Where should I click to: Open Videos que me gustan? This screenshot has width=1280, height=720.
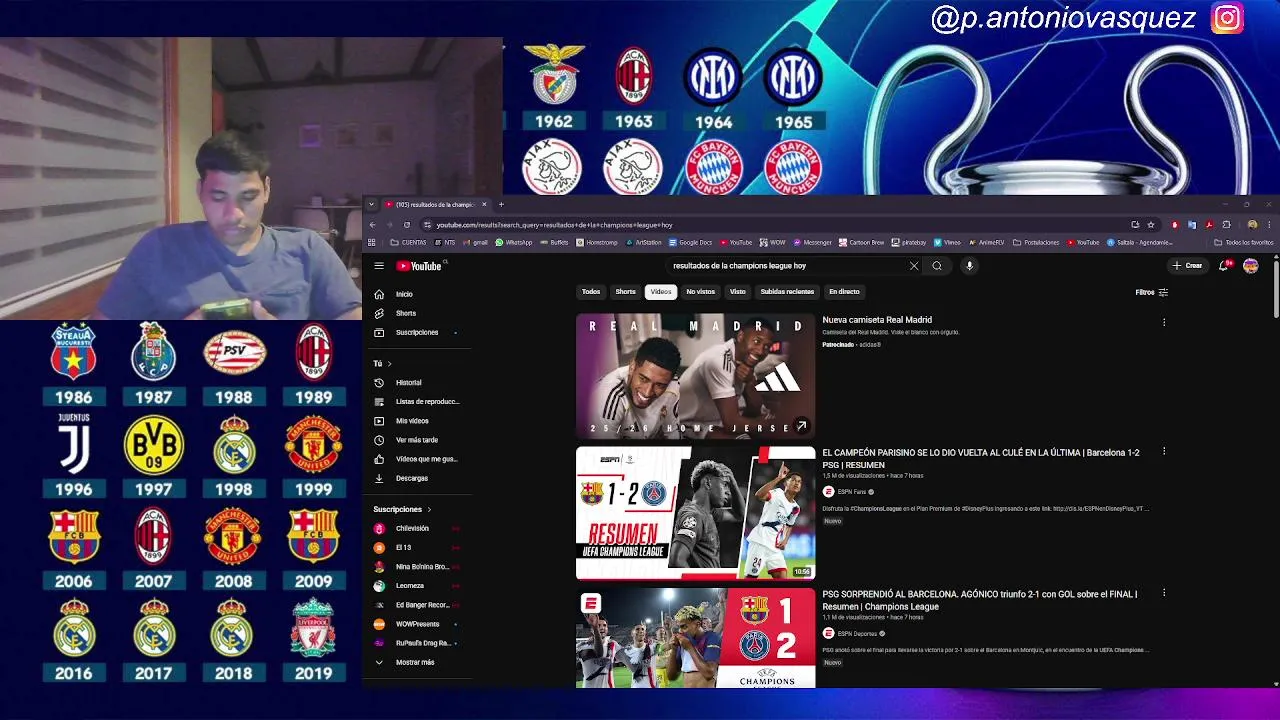coord(426,459)
